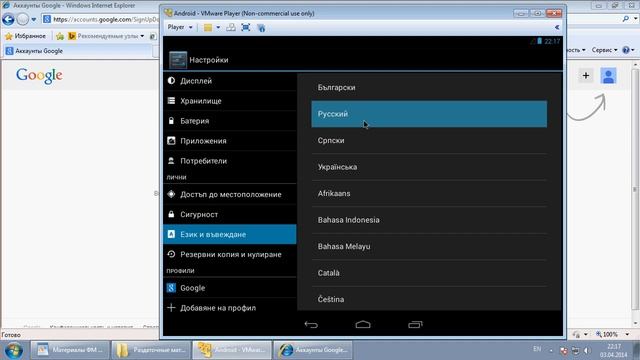Open the Хранилище settings item

[x=230, y=101]
